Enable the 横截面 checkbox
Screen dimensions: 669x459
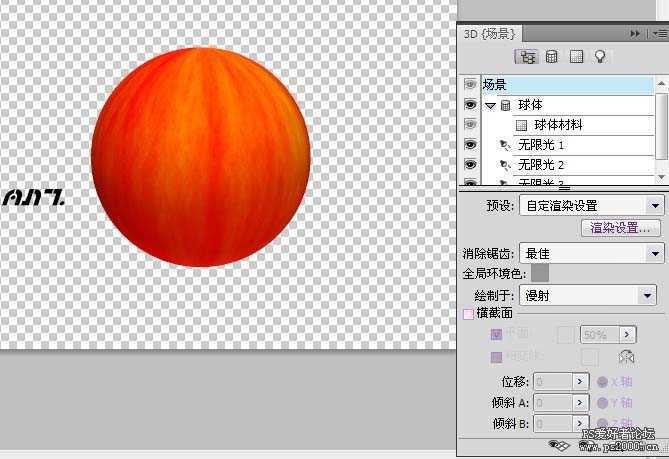[468, 314]
